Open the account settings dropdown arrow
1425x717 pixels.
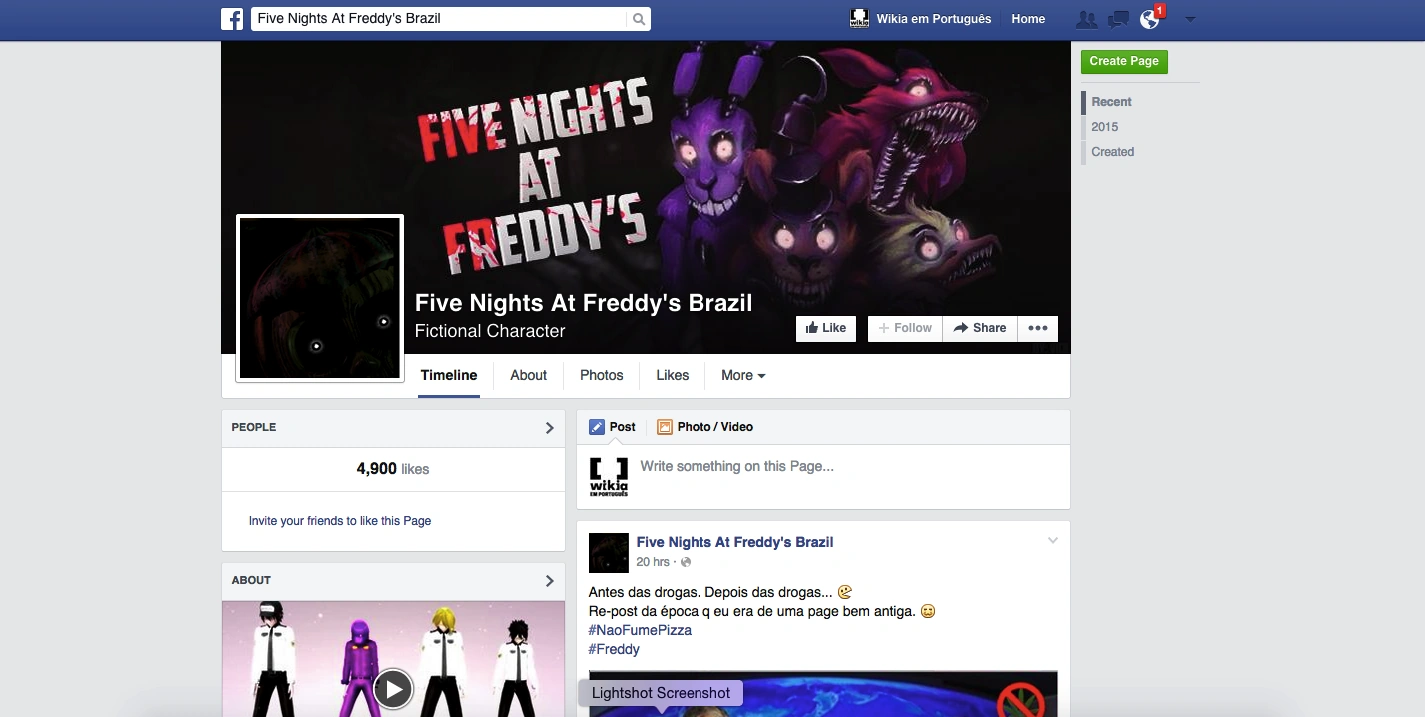click(1189, 19)
